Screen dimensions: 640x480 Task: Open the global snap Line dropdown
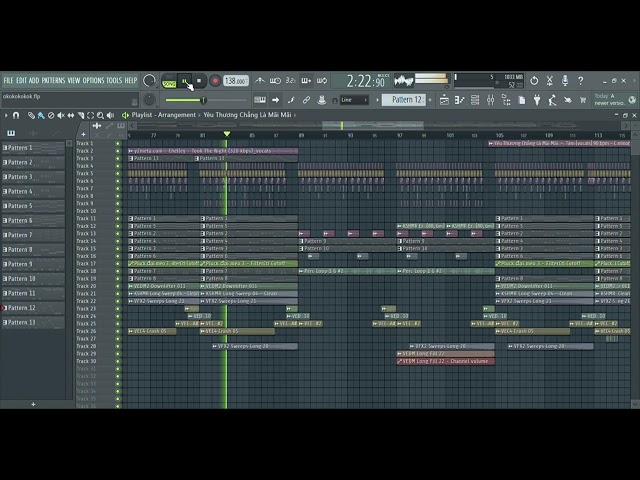point(354,100)
